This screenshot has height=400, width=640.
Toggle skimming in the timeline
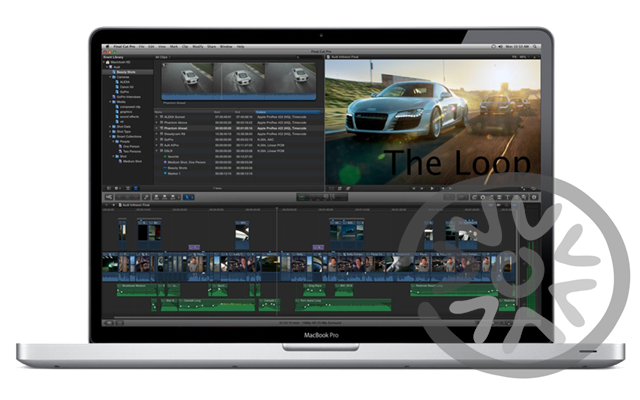coord(491,205)
